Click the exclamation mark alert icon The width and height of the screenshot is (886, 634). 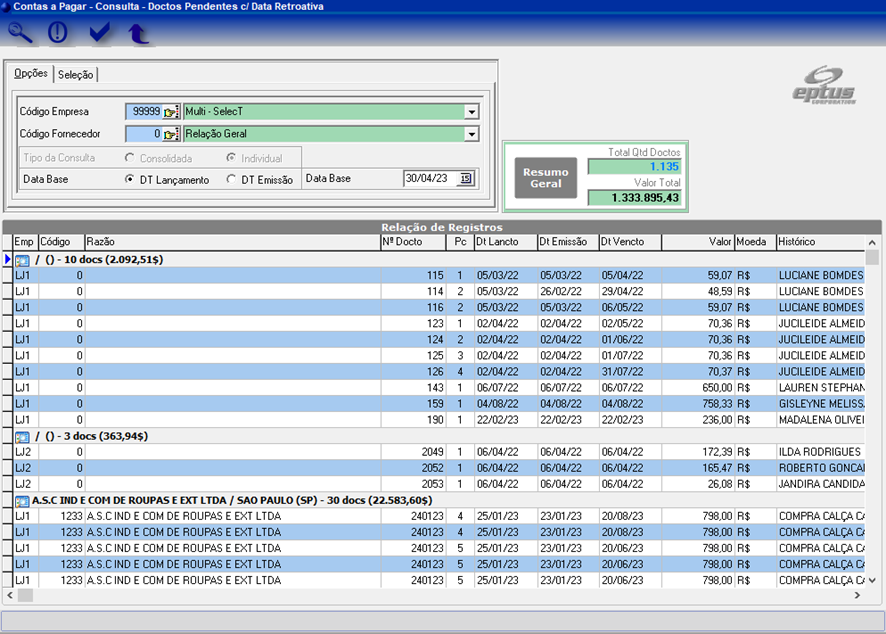58,33
